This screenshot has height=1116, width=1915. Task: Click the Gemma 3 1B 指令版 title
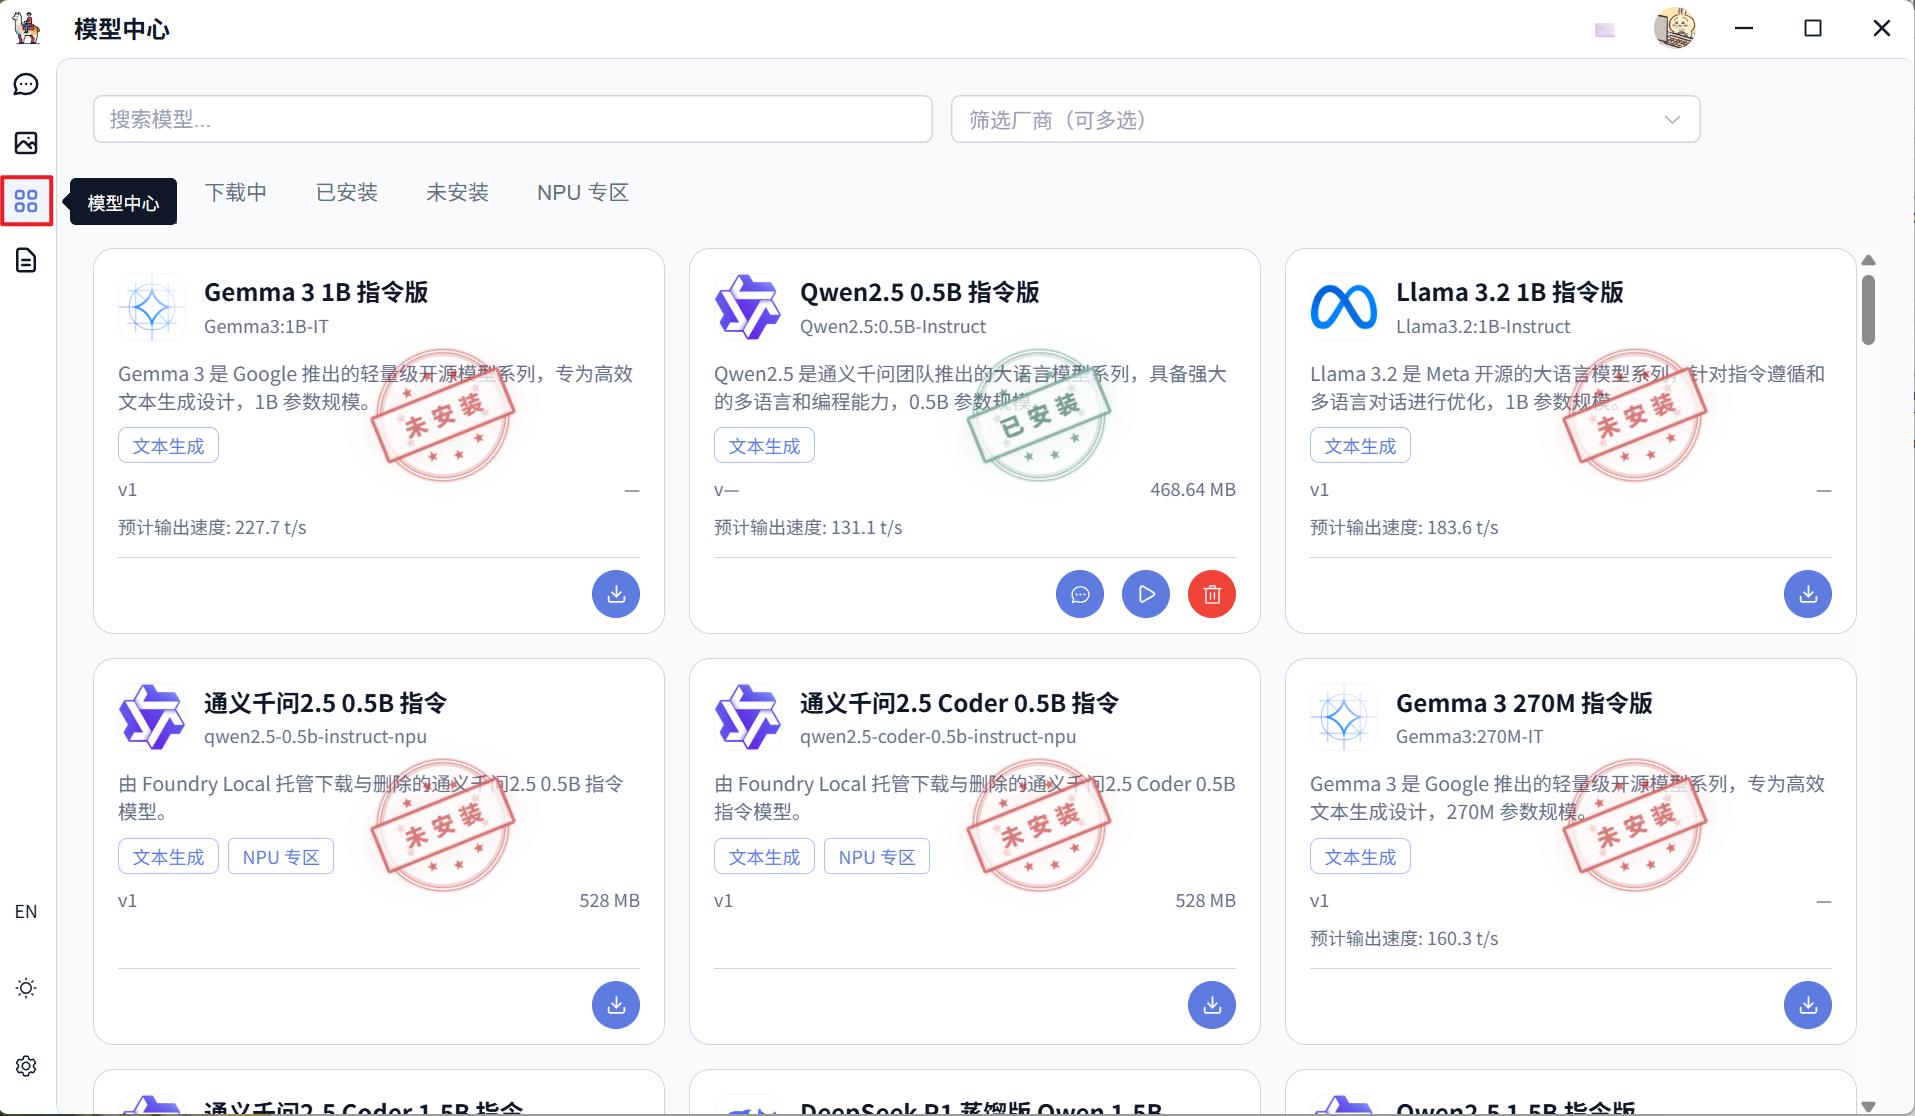(316, 292)
